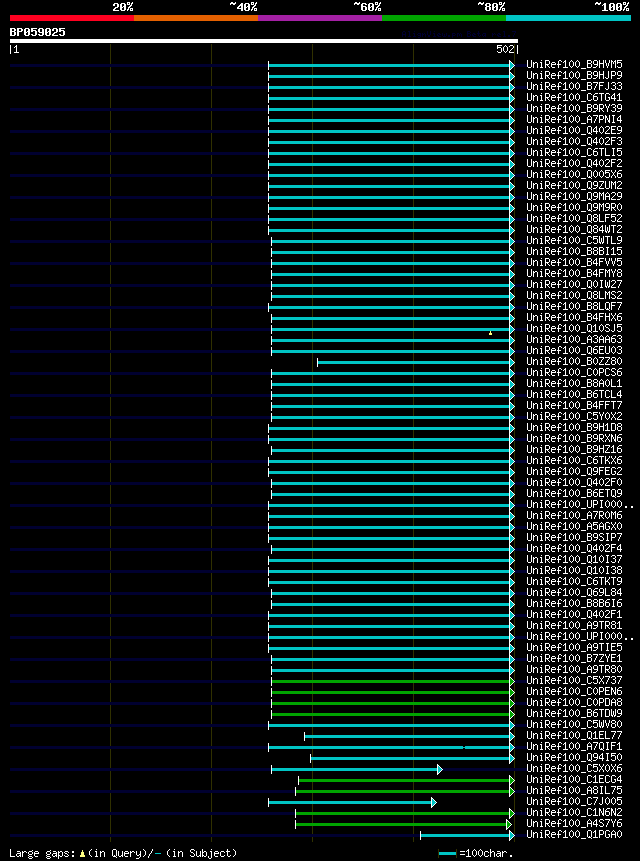Image resolution: width=640 pixels, height=861 pixels.
Task: Select the label UniRef100_Q005X6
Action: tap(574, 175)
